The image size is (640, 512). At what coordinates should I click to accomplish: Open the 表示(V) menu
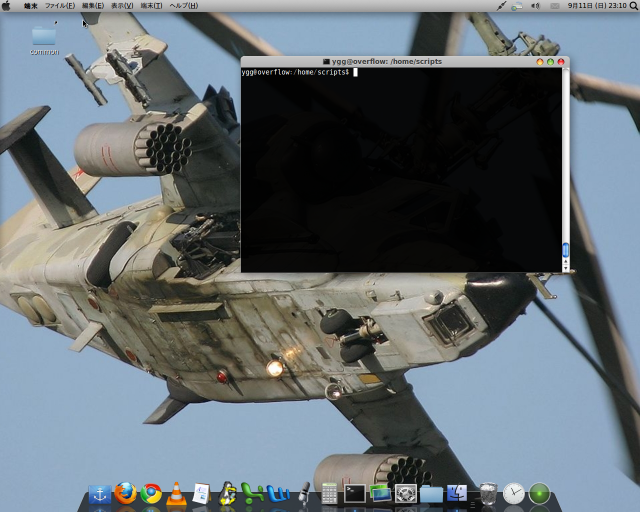pyautogui.click(x=122, y=6)
